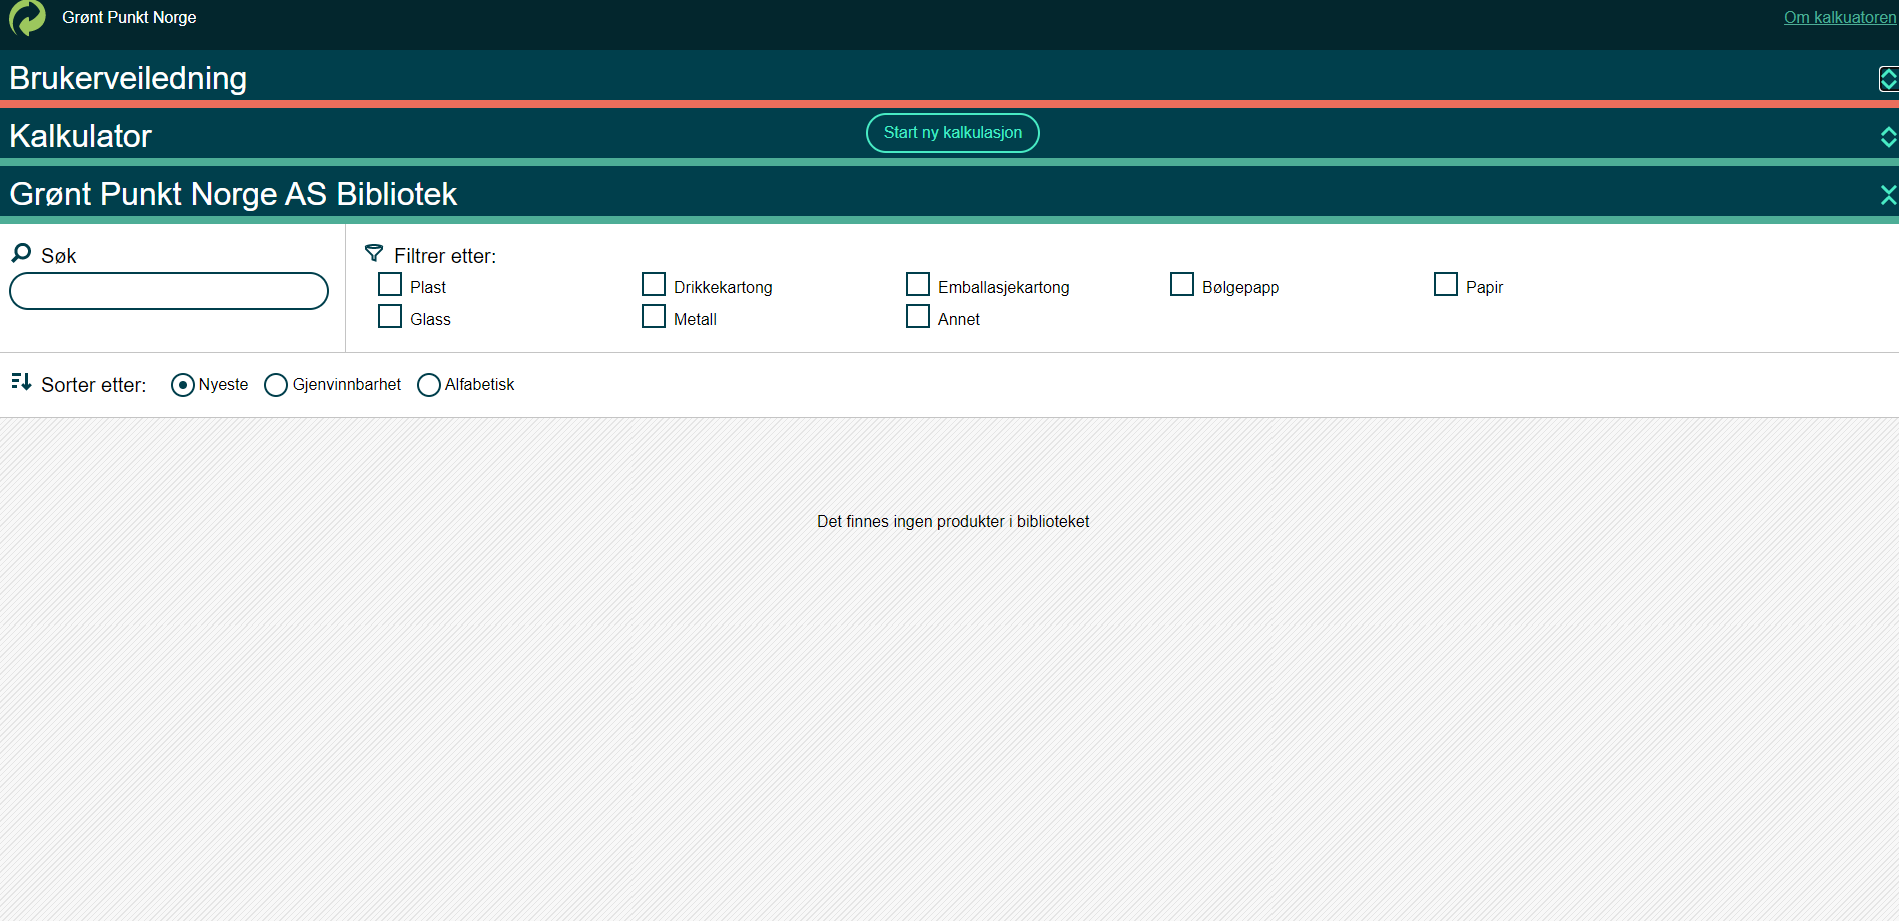Select the Nyeste sort radio button
The height and width of the screenshot is (921, 1899).
click(183, 385)
